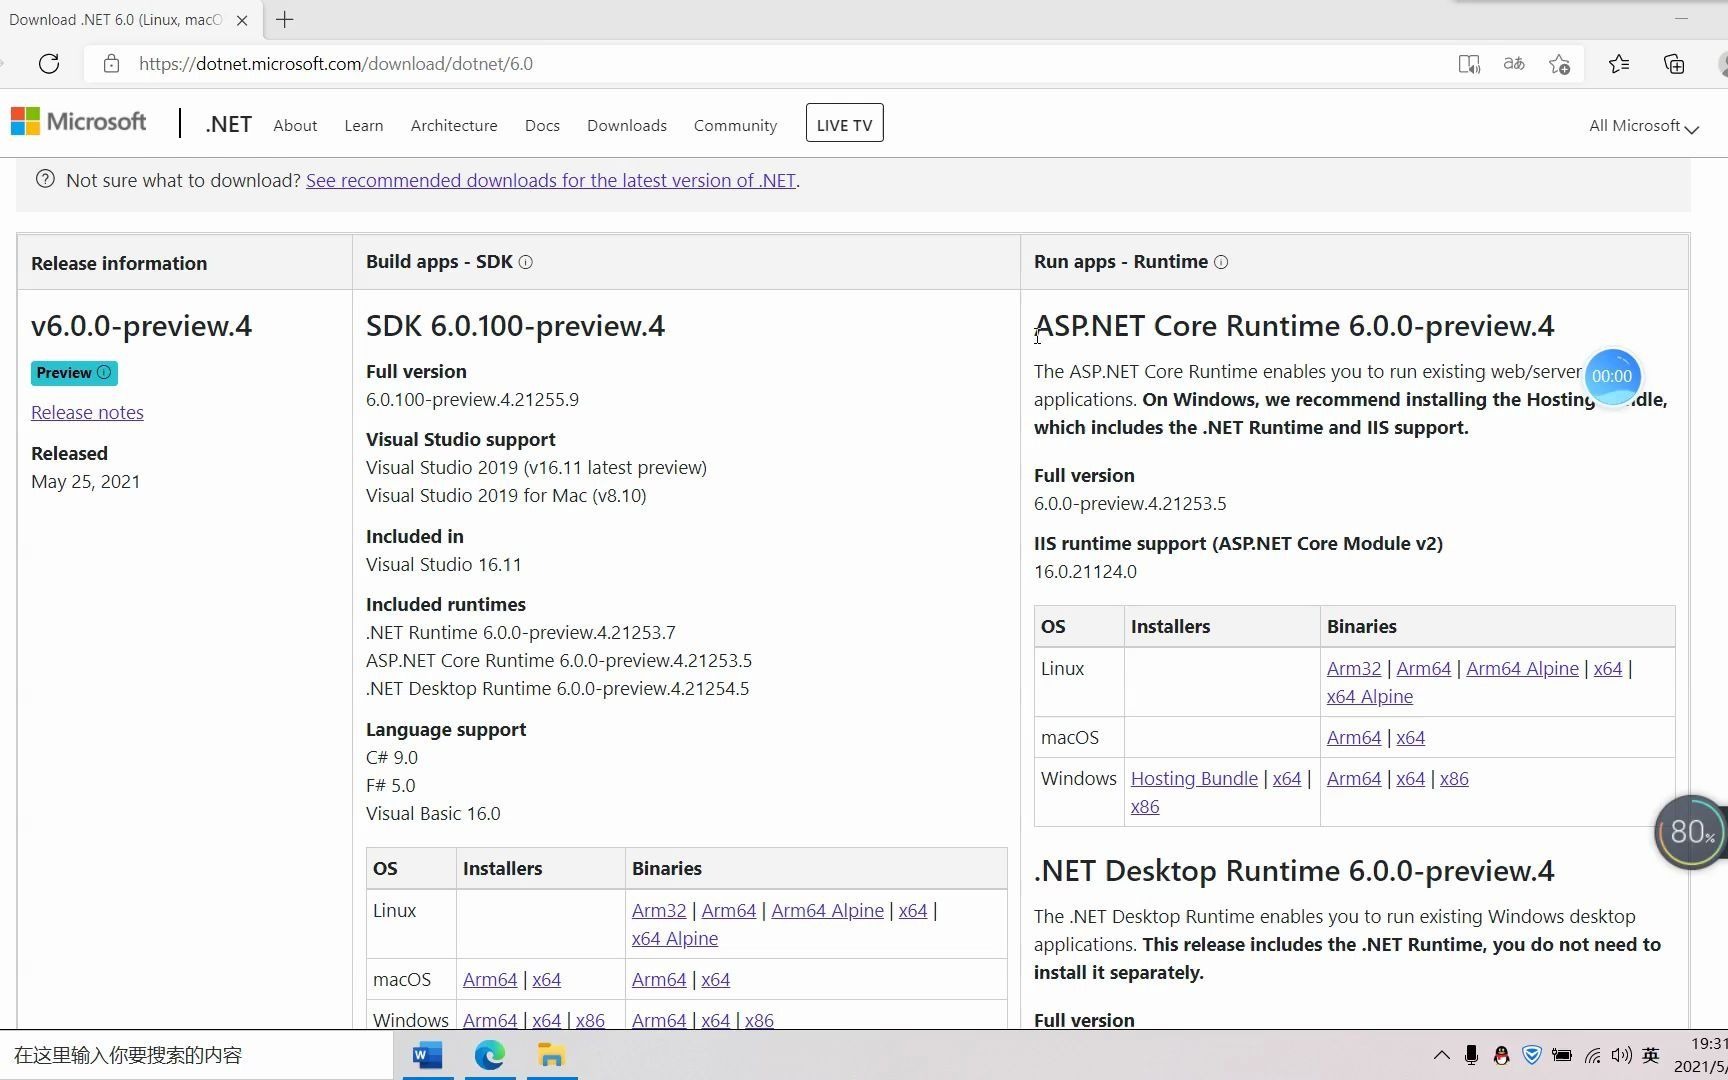
Task: Click the browser address bar URL
Action: pyautogui.click(x=336, y=64)
